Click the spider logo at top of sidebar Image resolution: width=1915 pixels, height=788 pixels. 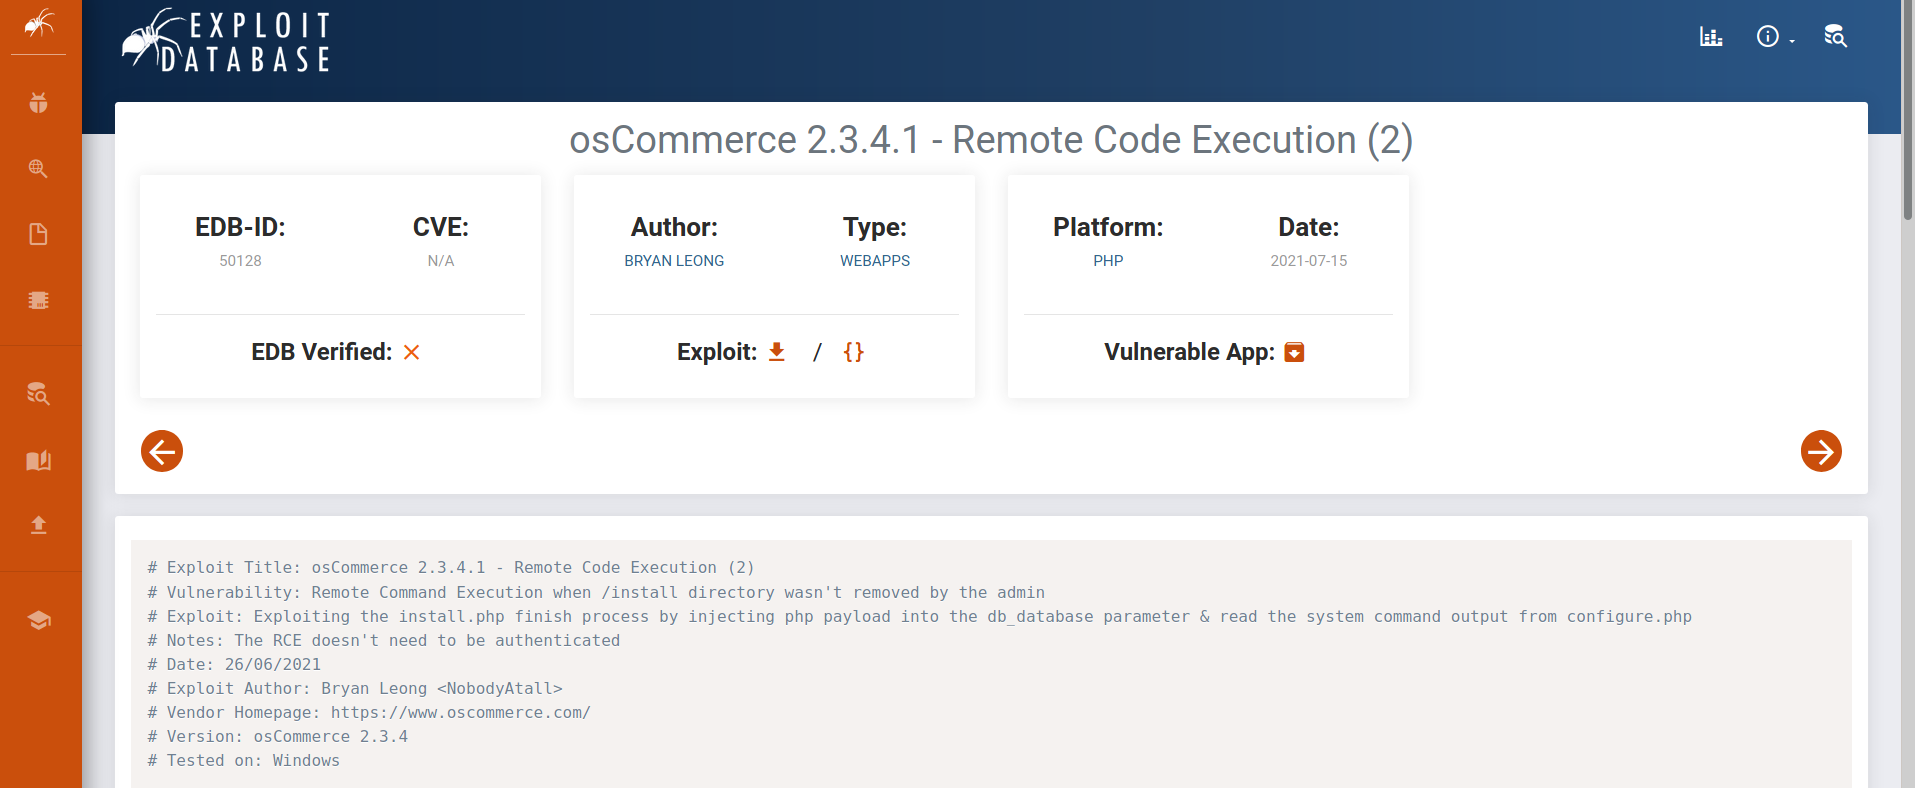[x=39, y=23]
